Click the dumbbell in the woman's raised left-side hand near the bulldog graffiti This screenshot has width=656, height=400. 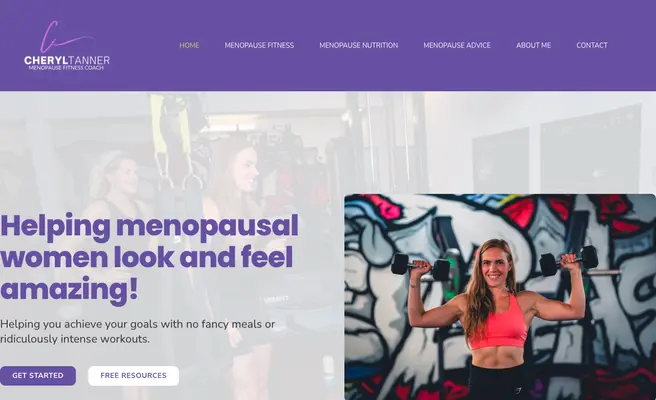coord(420,266)
